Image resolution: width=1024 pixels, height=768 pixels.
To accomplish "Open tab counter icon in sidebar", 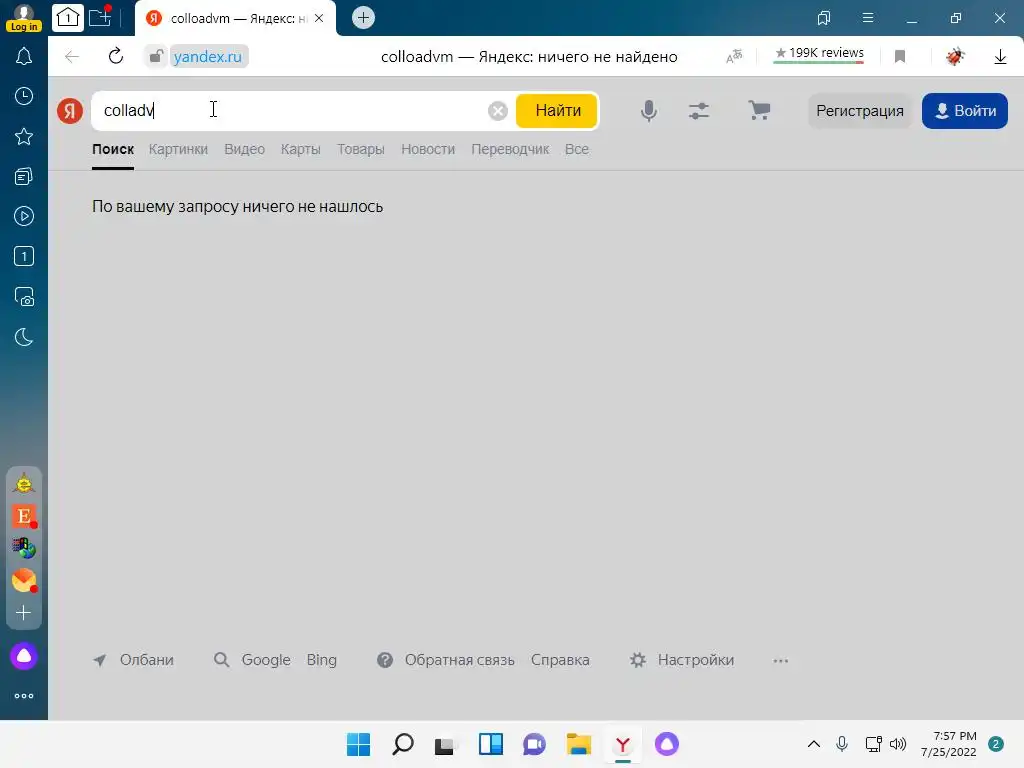I will 24,256.
